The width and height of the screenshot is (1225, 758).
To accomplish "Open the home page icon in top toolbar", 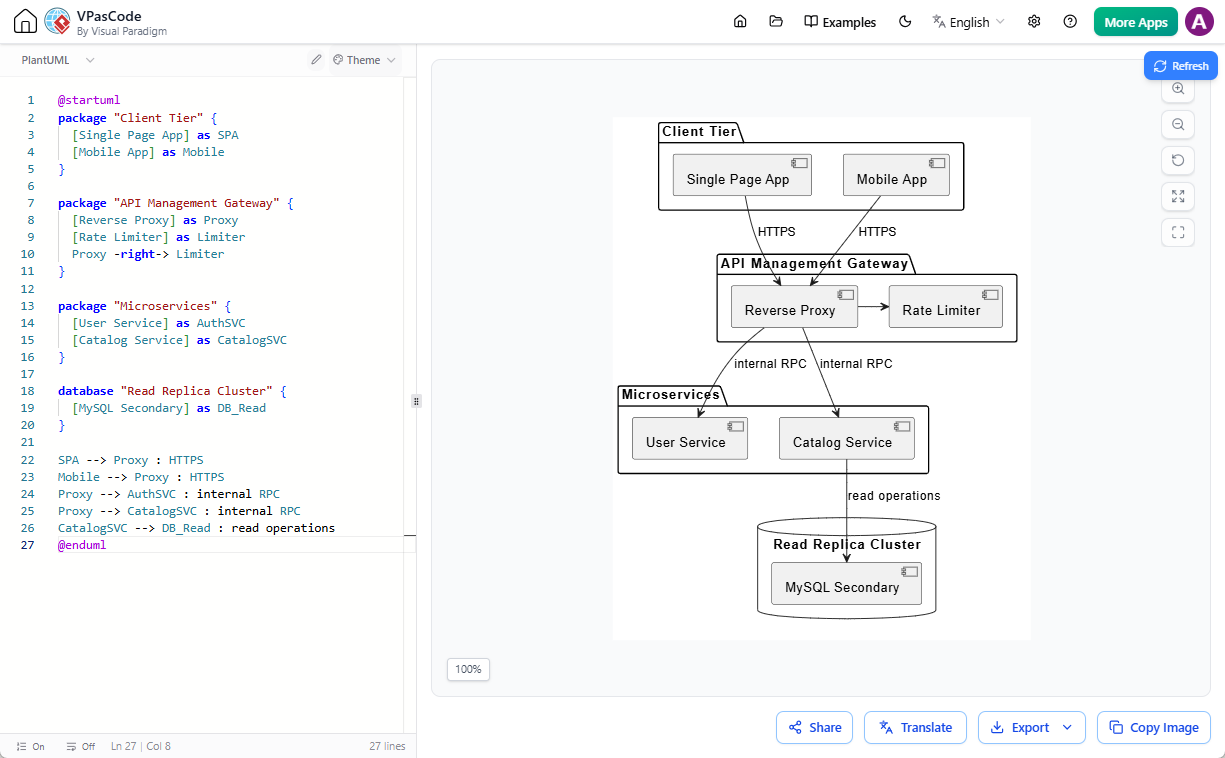I will [740, 22].
